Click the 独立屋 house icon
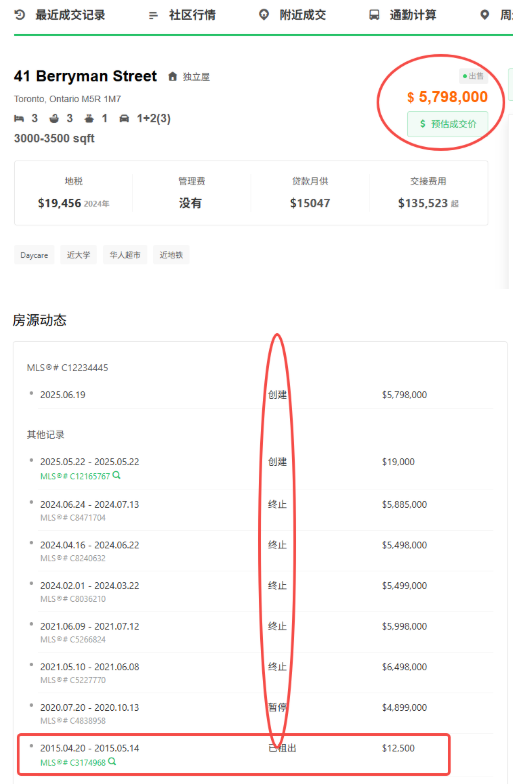 pos(172,76)
